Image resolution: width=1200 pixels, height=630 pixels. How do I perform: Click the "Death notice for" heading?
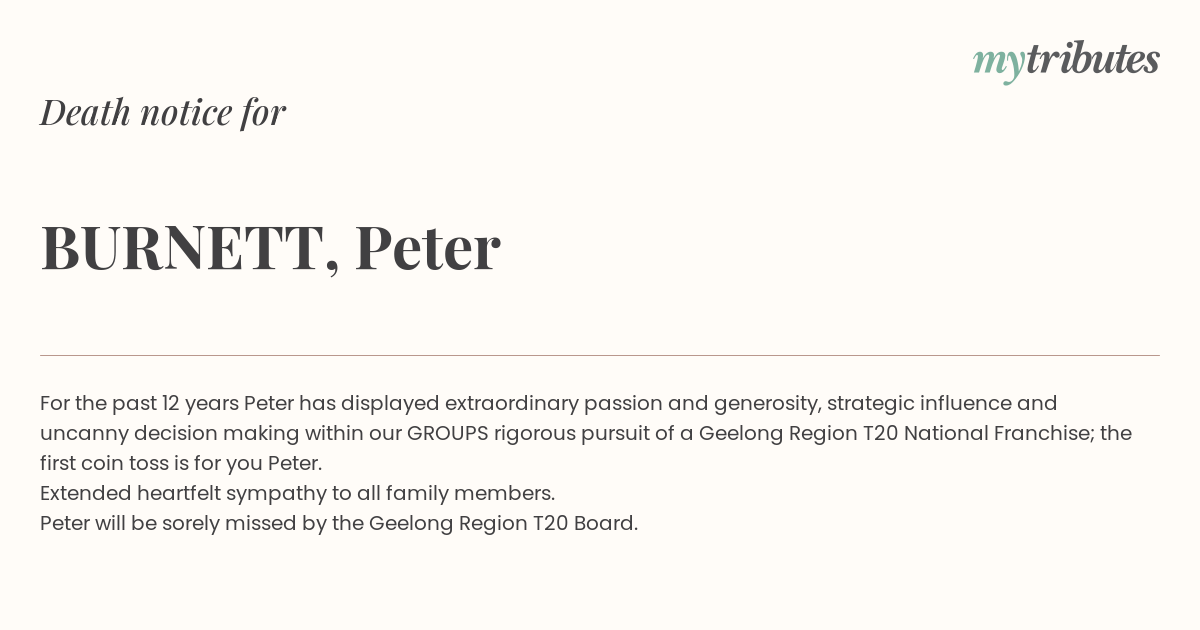163,112
